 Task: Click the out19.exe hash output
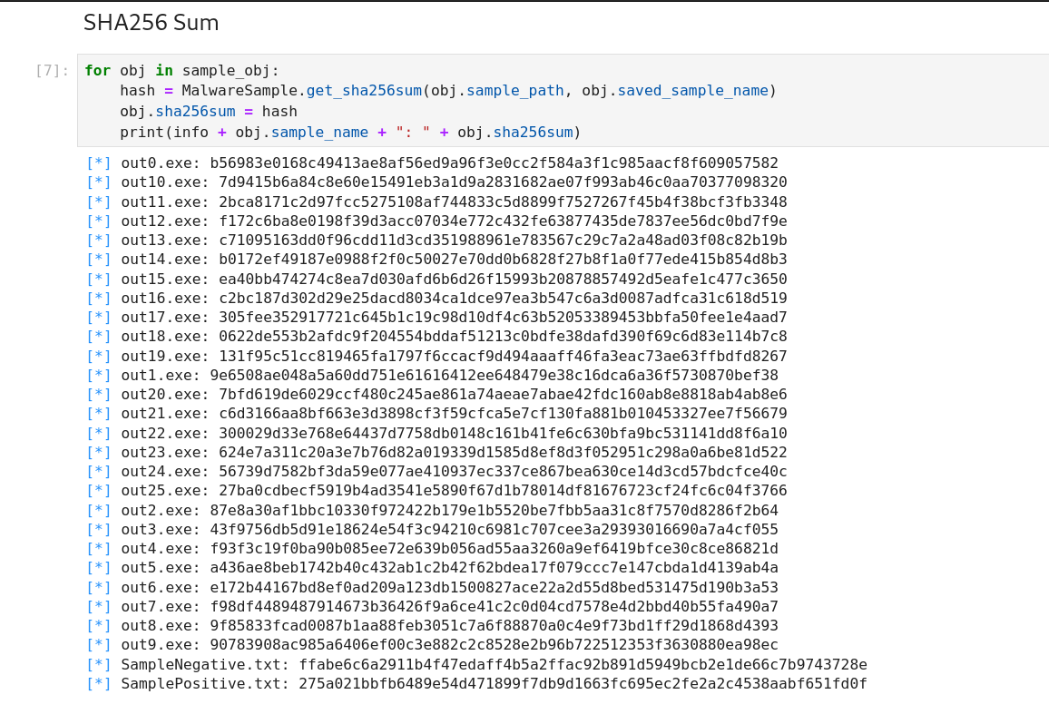503,356
